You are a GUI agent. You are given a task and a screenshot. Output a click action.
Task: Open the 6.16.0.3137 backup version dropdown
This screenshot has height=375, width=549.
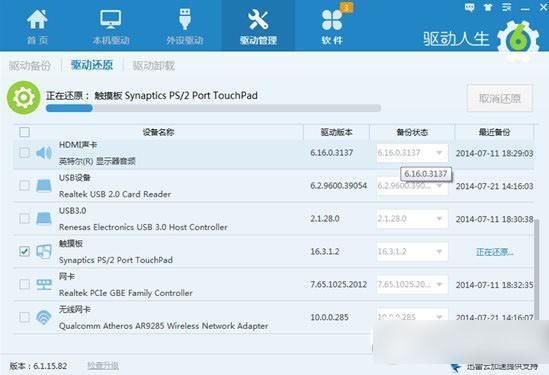tap(412, 153)
